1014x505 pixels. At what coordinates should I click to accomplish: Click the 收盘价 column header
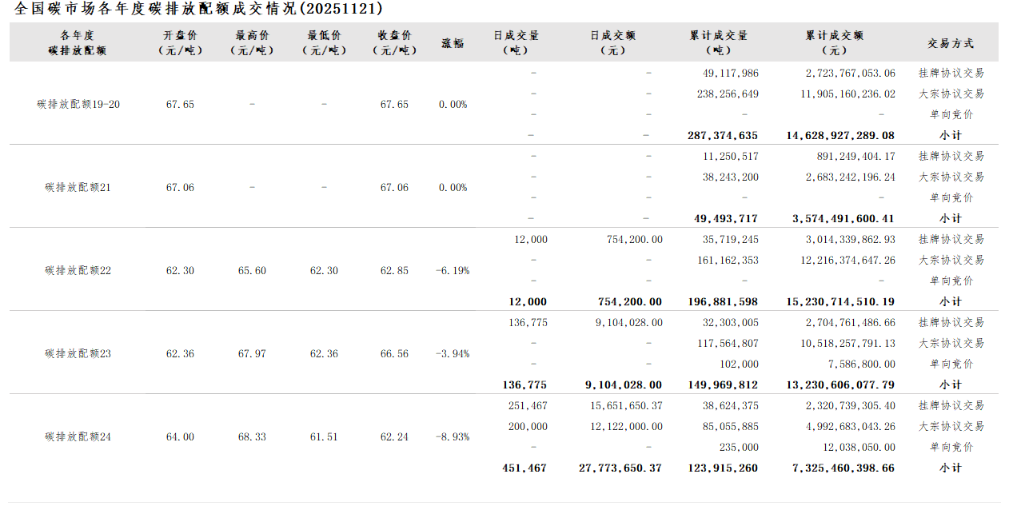pyautogui.click(x=395, y=43)
